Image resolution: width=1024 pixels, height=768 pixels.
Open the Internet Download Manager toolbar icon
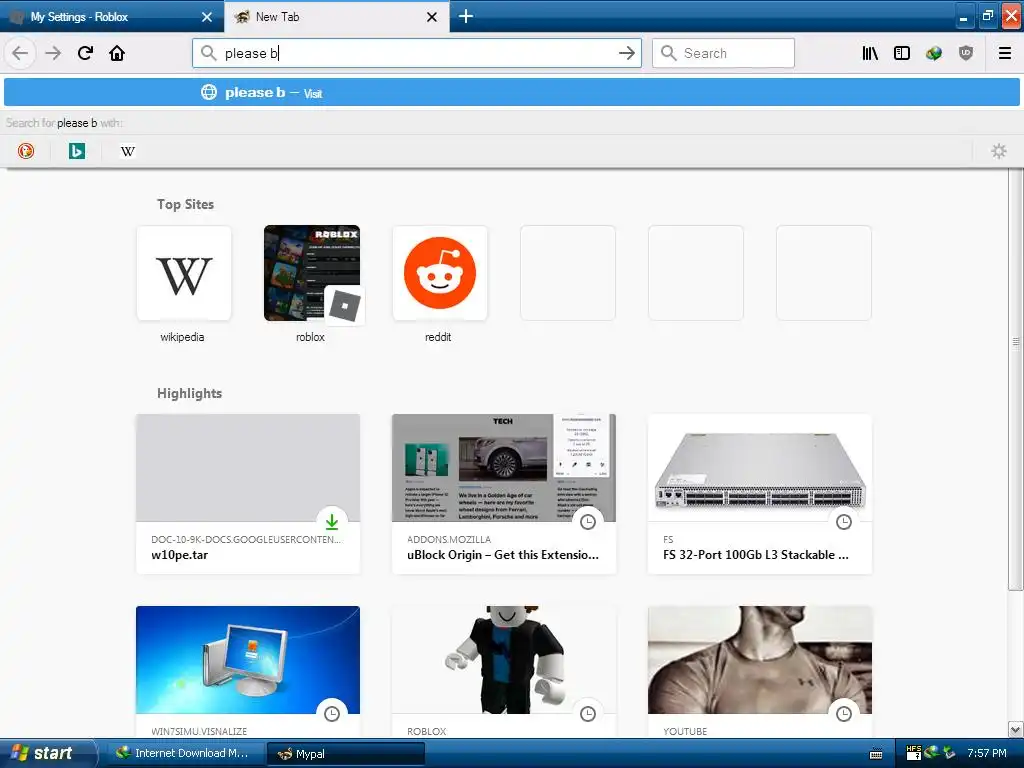pos(934,53)
